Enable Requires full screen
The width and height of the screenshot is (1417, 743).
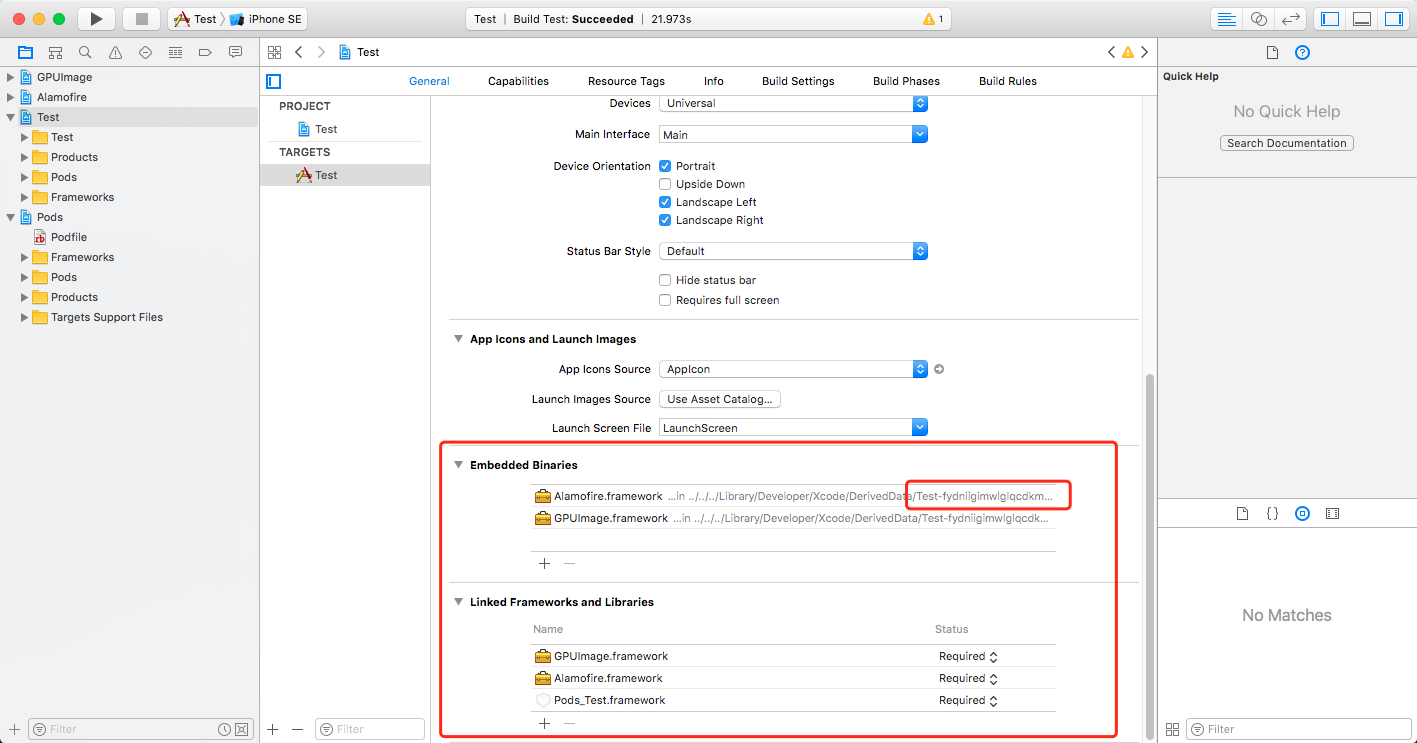click(x=665, y=300)
